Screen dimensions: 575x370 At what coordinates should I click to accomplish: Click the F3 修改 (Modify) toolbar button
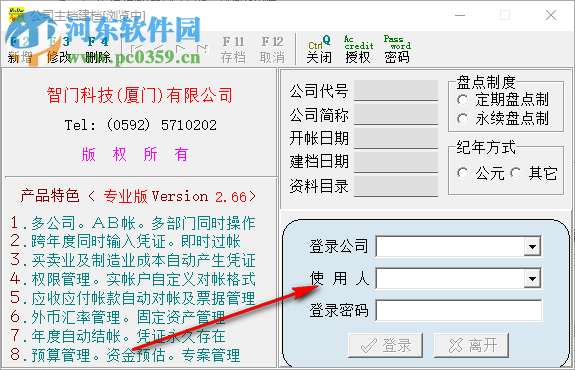[59, 50]
